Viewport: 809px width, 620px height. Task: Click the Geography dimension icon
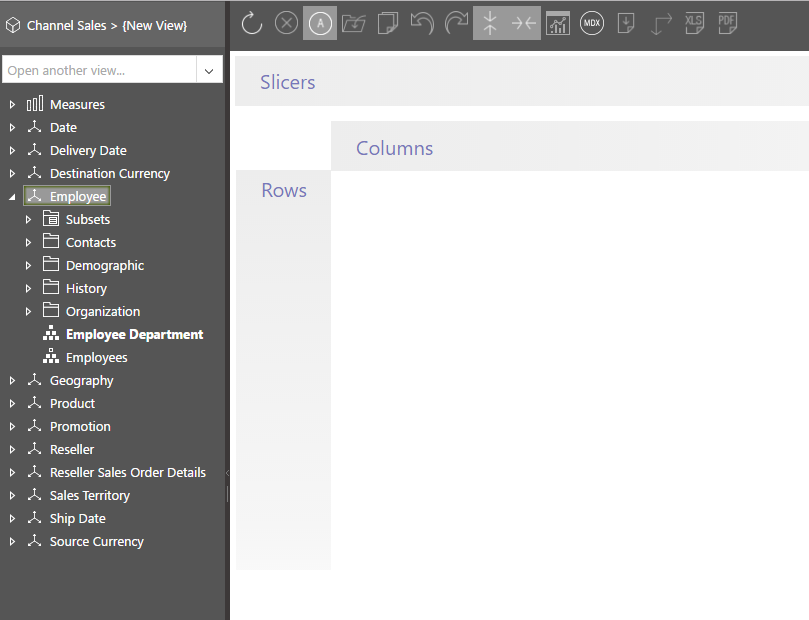coord(35,380)
